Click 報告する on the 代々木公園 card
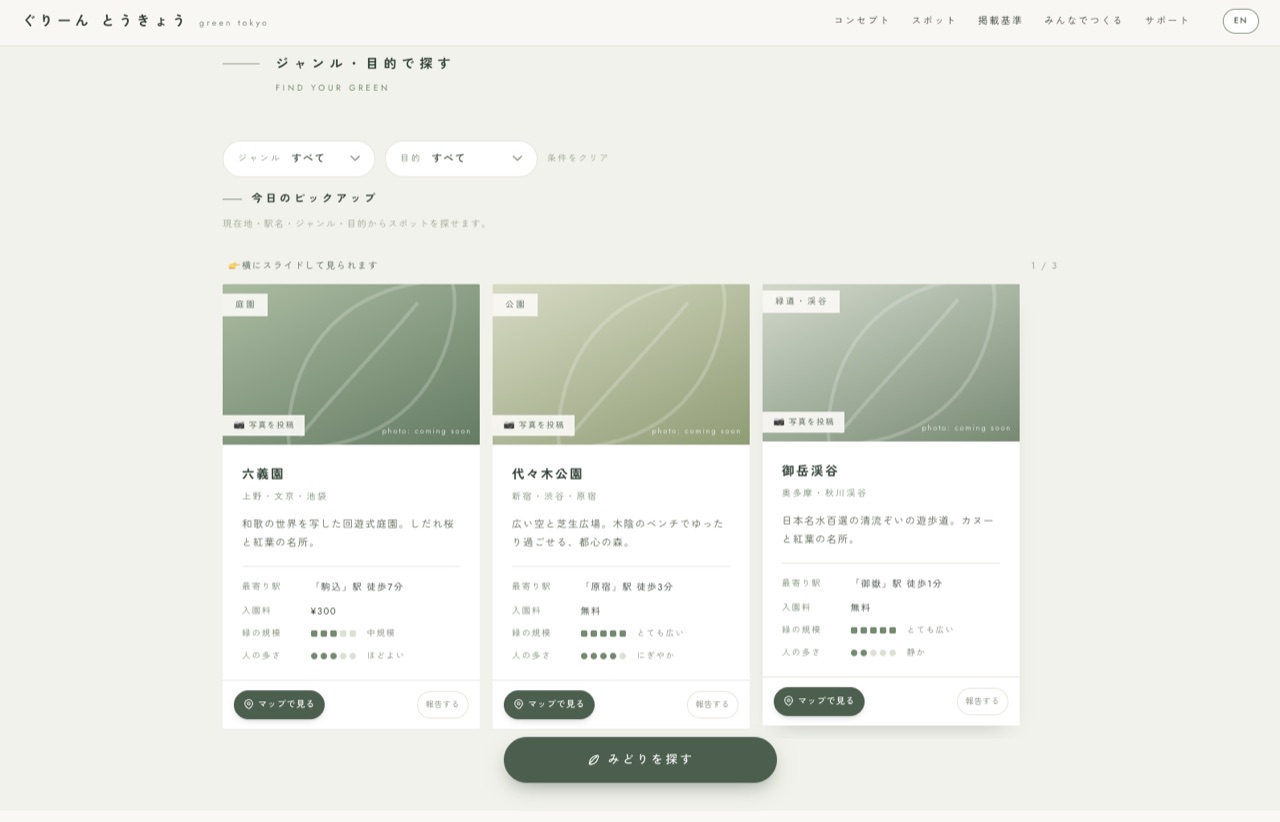Screen dimensions: 1280x822 713,705
